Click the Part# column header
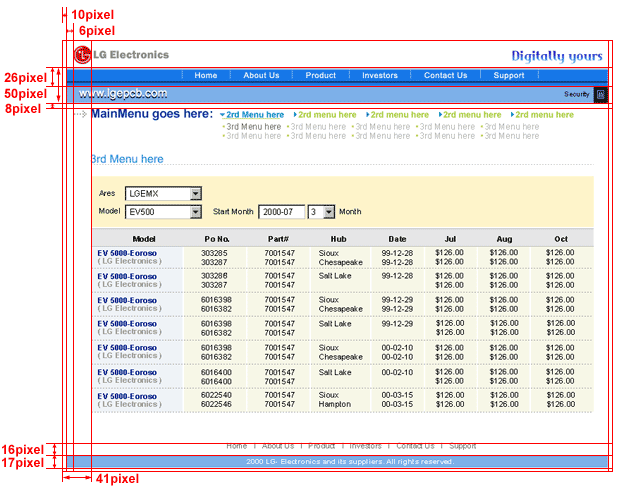This screenshot has width=627, height=491. [278, 239]
